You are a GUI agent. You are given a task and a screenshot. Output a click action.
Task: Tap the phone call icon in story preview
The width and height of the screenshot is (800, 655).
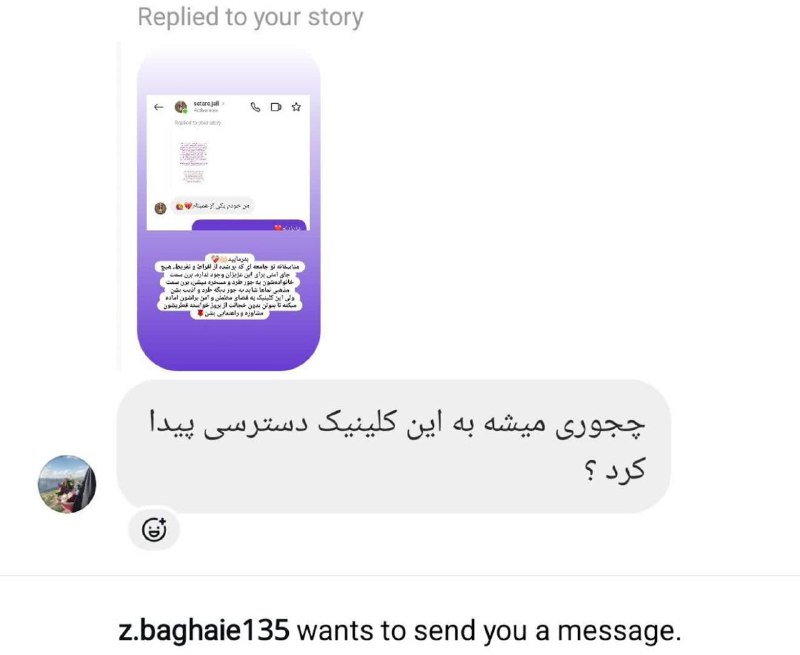[x=256, y=107]
